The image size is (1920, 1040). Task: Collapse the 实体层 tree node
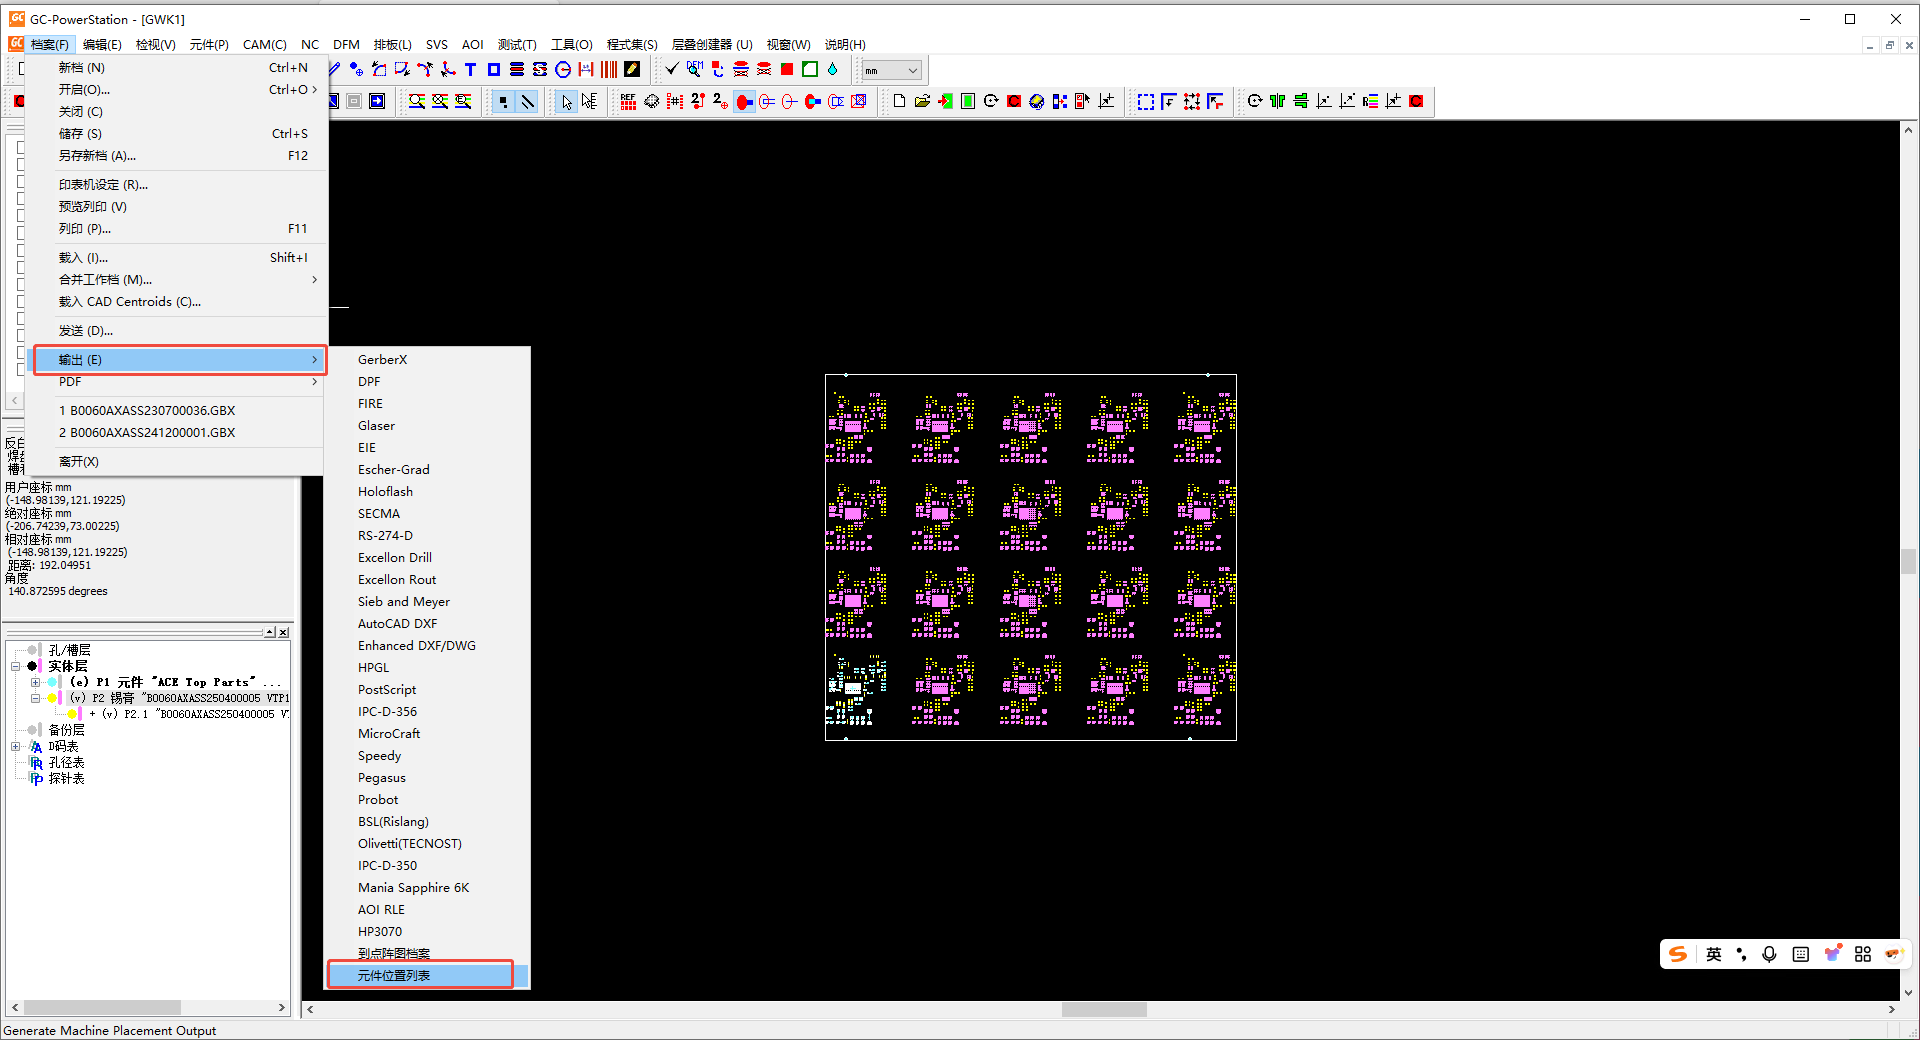point(16,666)
